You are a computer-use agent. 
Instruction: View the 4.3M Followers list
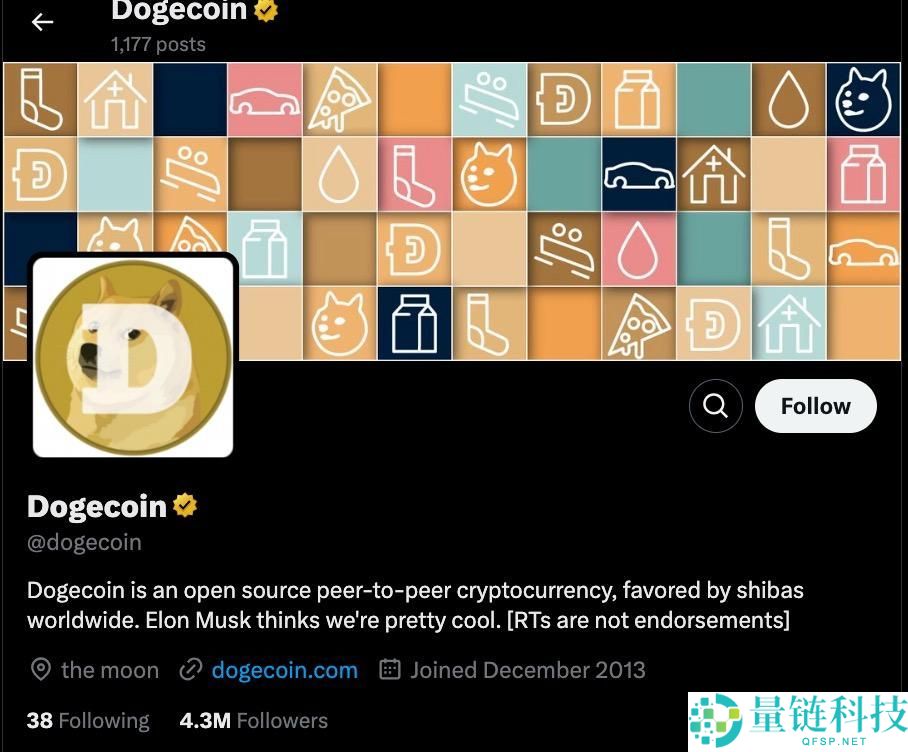coord(254,721)
